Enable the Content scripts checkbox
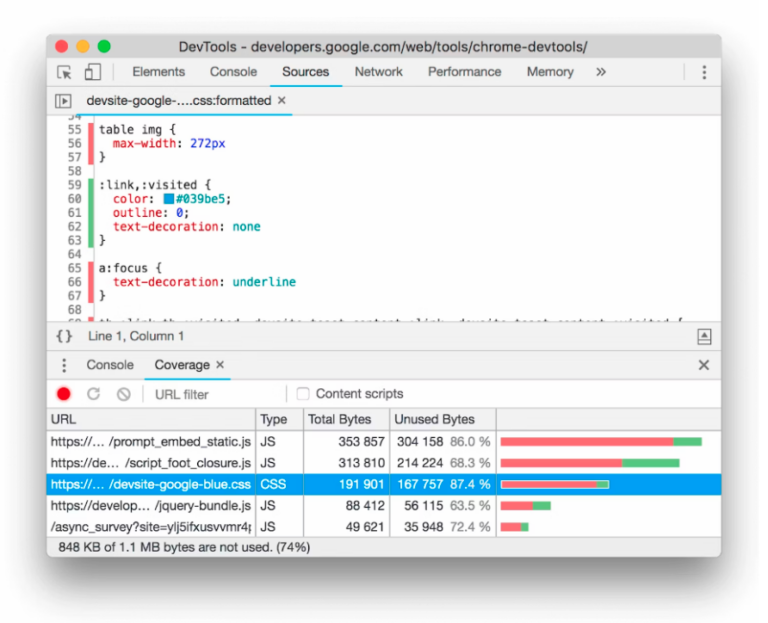 click(x=303, y=394)
